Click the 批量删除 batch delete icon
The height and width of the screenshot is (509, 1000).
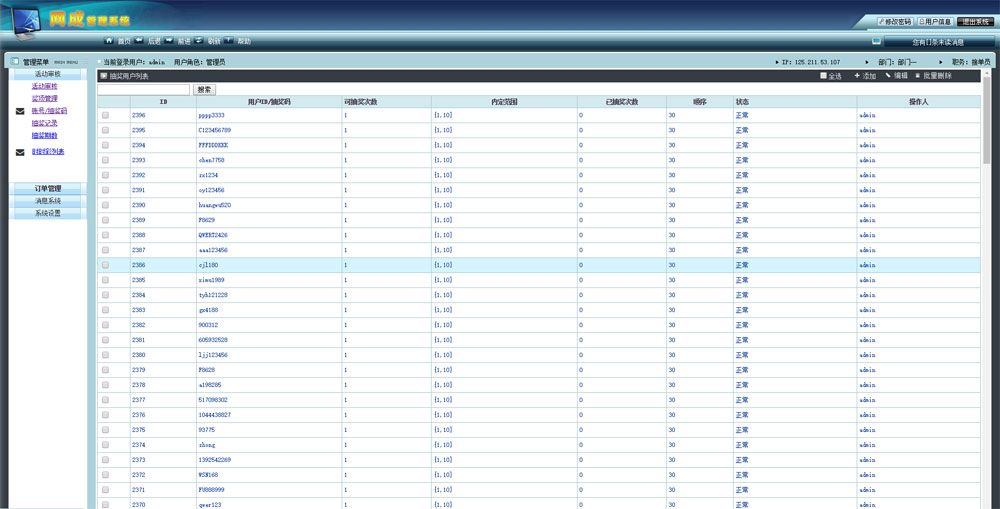pos(918,75)
